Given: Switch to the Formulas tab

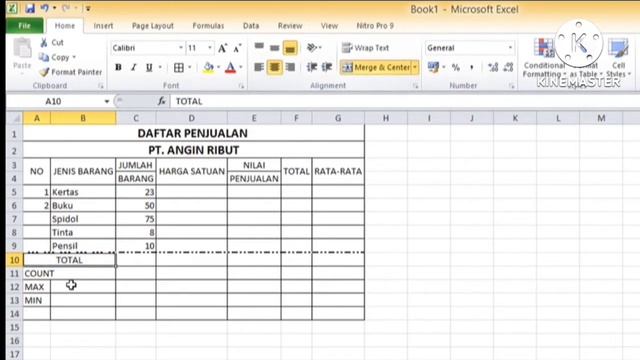Looking at the screenshot, I should click(x=208, y=26).
